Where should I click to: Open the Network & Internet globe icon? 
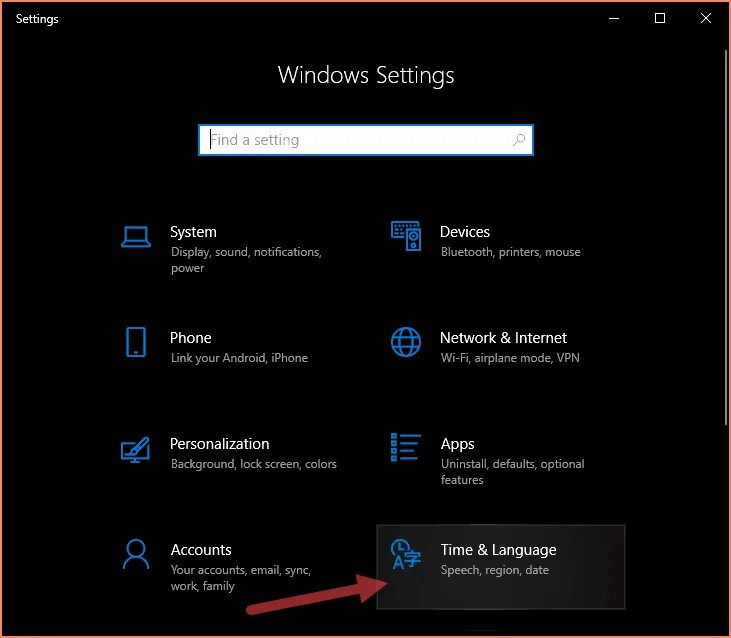(x=406, y=342)
